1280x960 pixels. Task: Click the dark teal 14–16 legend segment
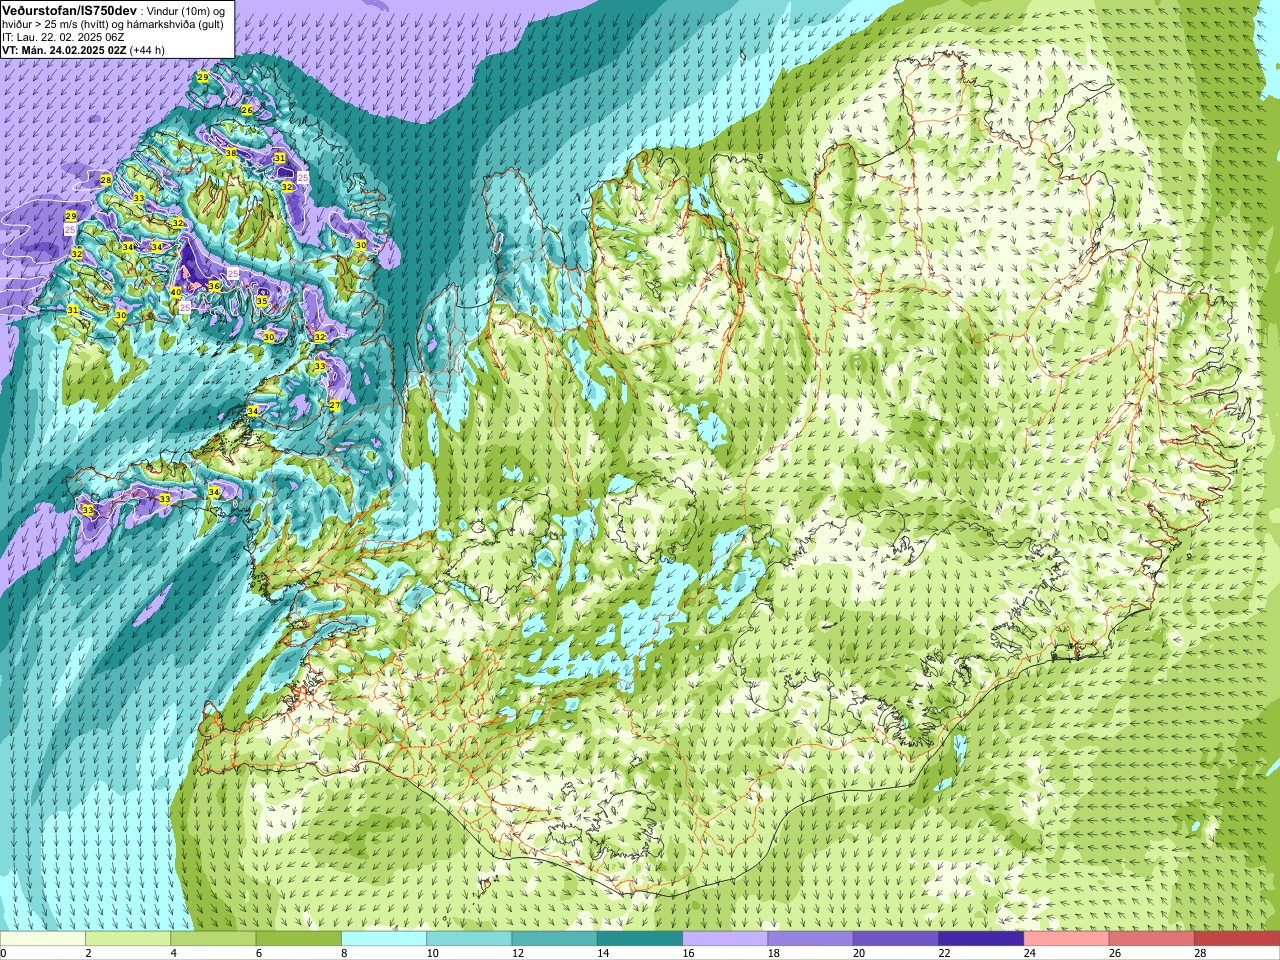640,939
